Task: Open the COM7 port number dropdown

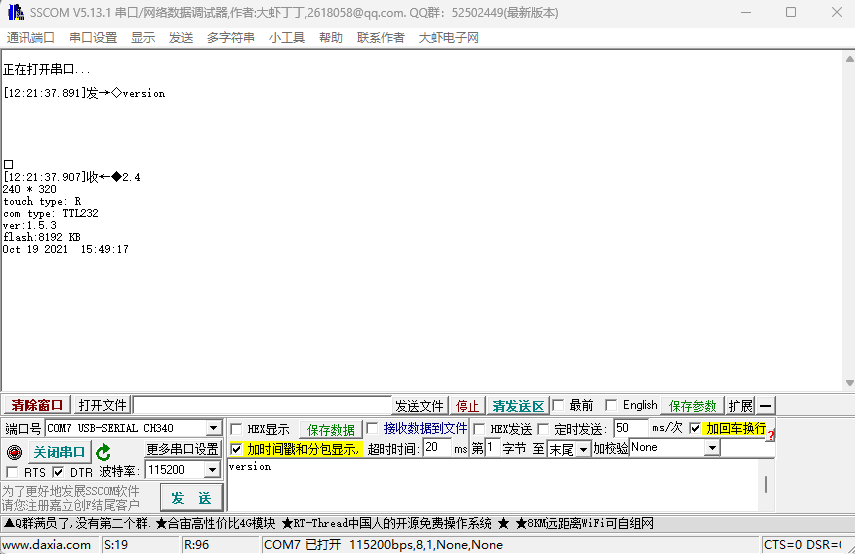Action: point(213,428)
